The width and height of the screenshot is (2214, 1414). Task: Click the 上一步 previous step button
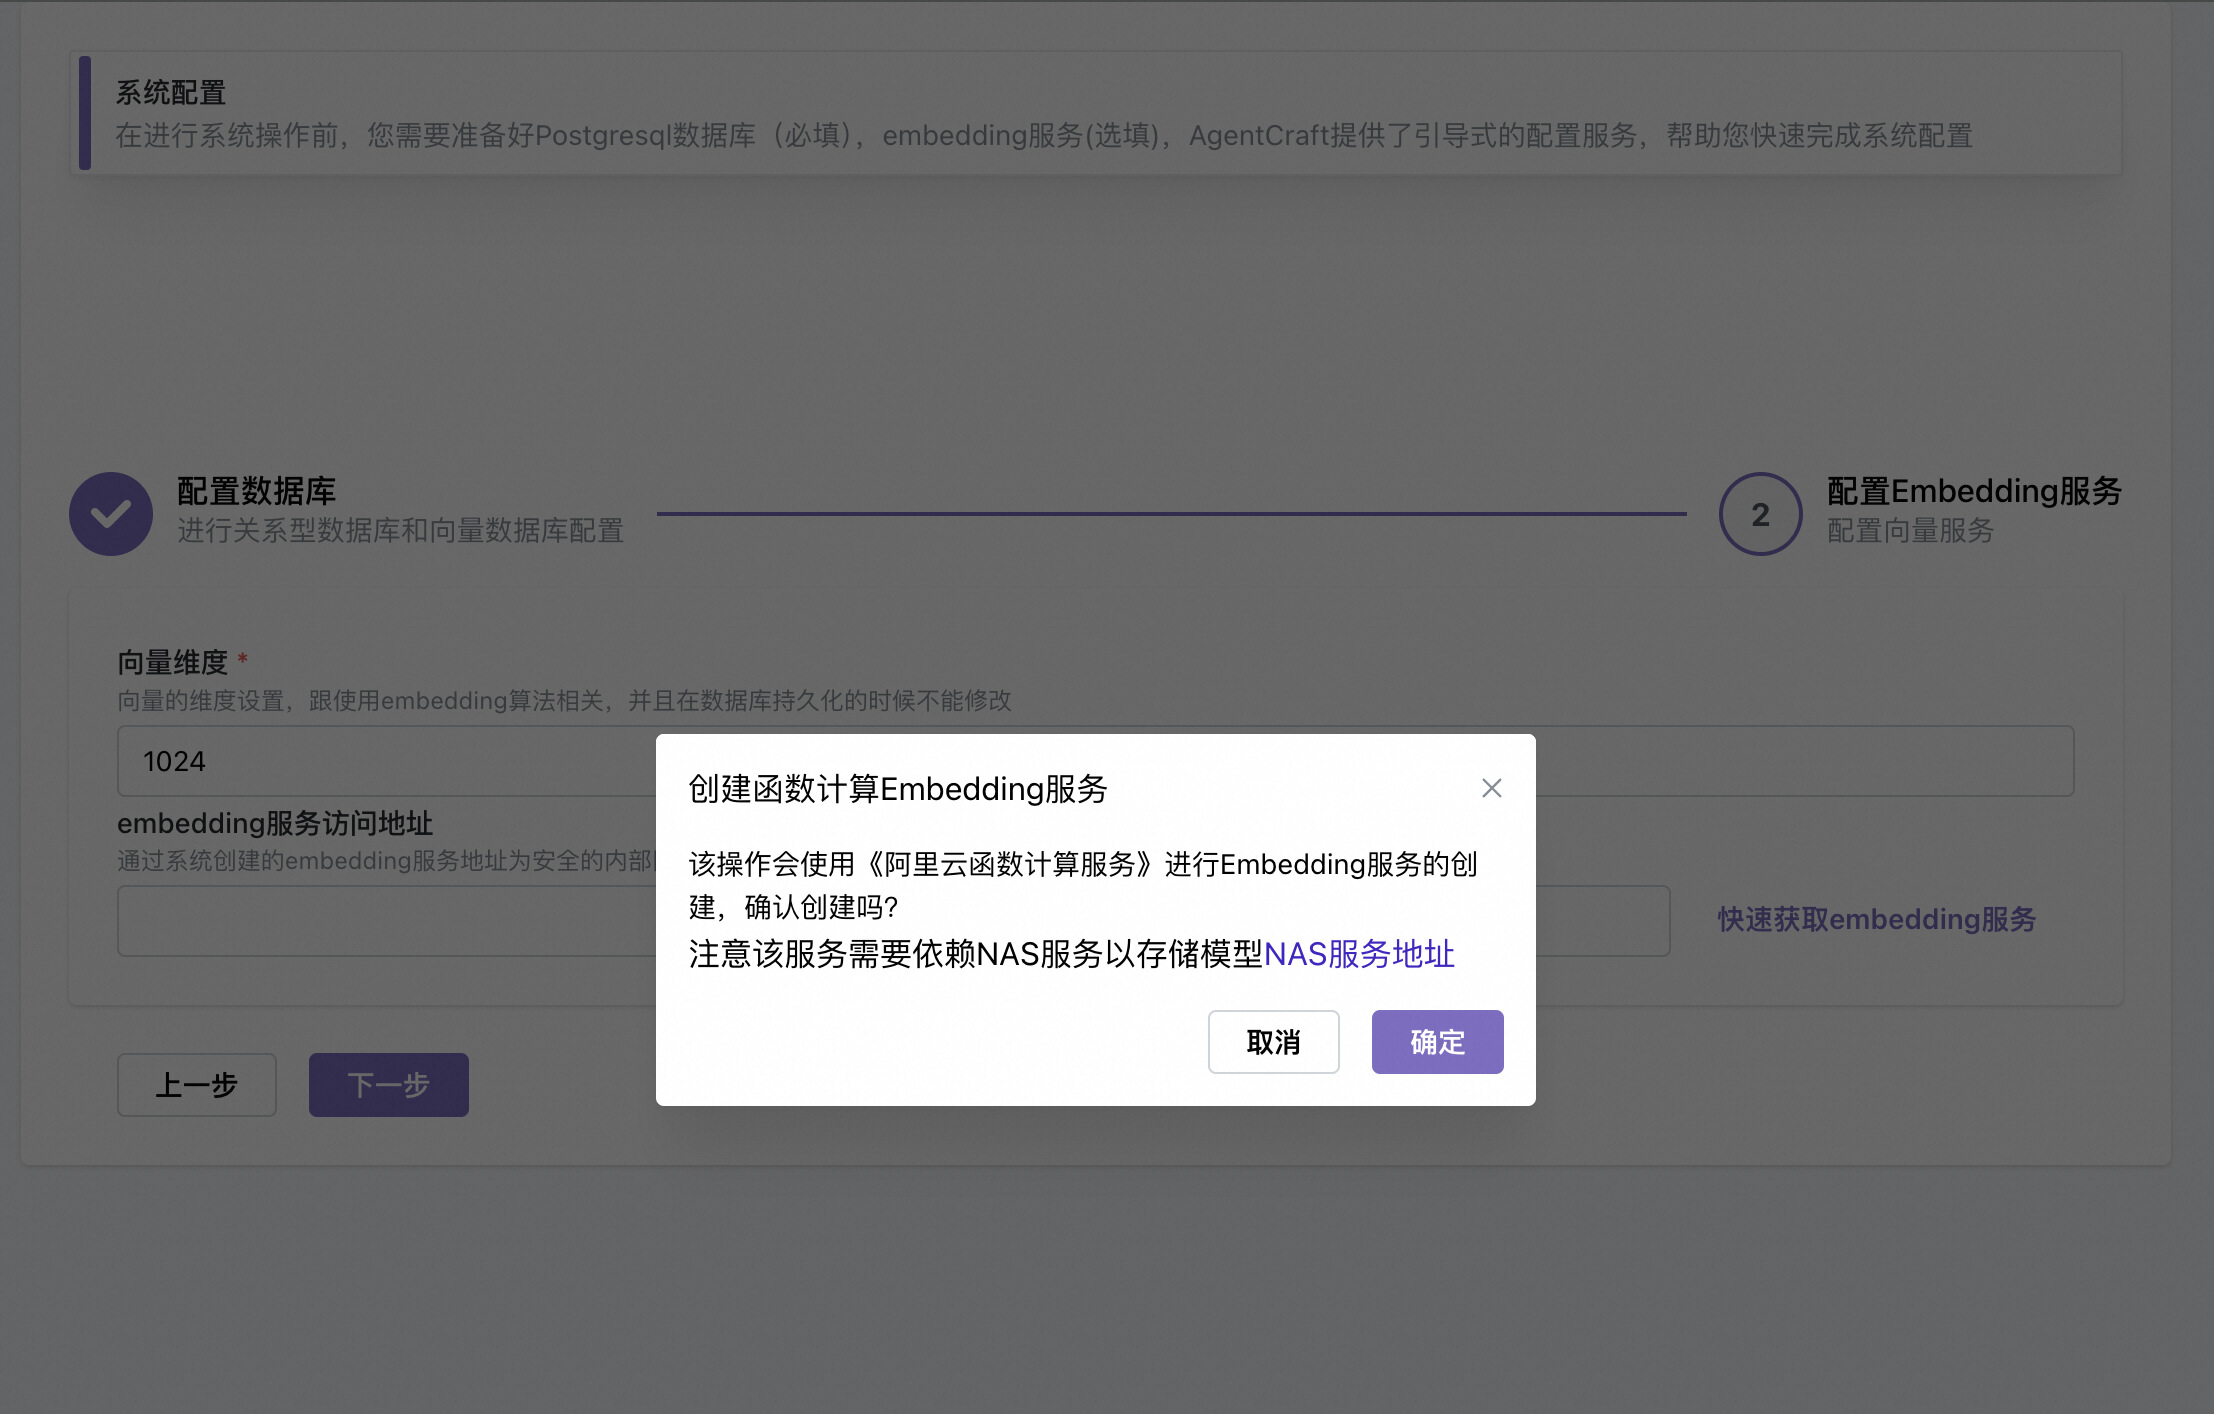point(196,1085)
